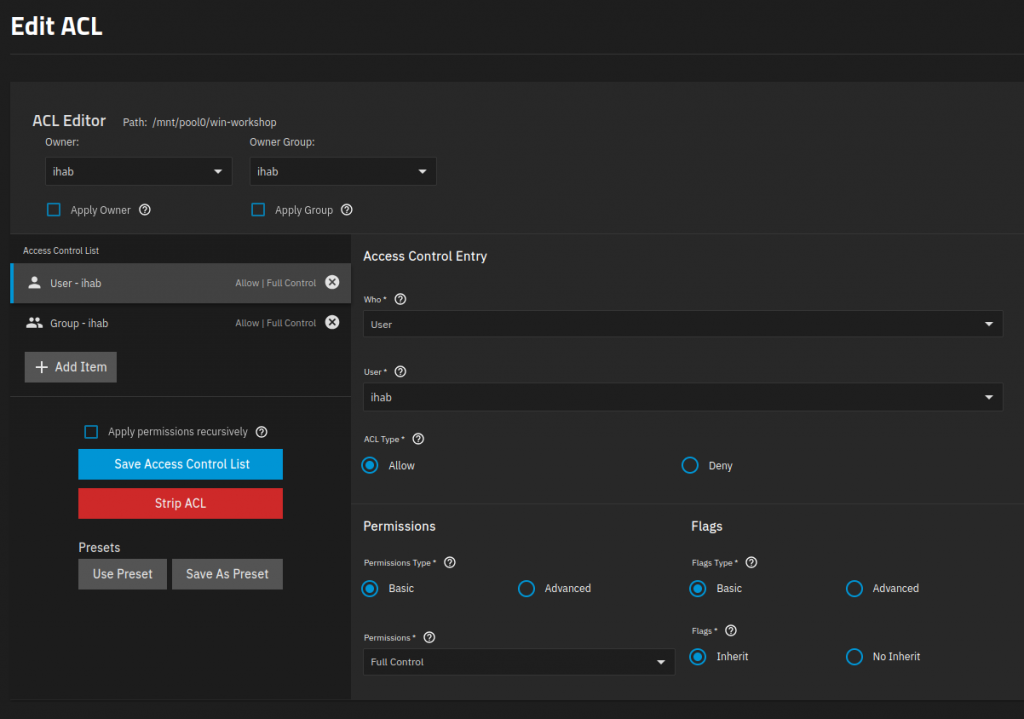Viewport: 1024px width, 719px height.
Task: Open help for Apply permissions recursively
Action: [262, 432]
